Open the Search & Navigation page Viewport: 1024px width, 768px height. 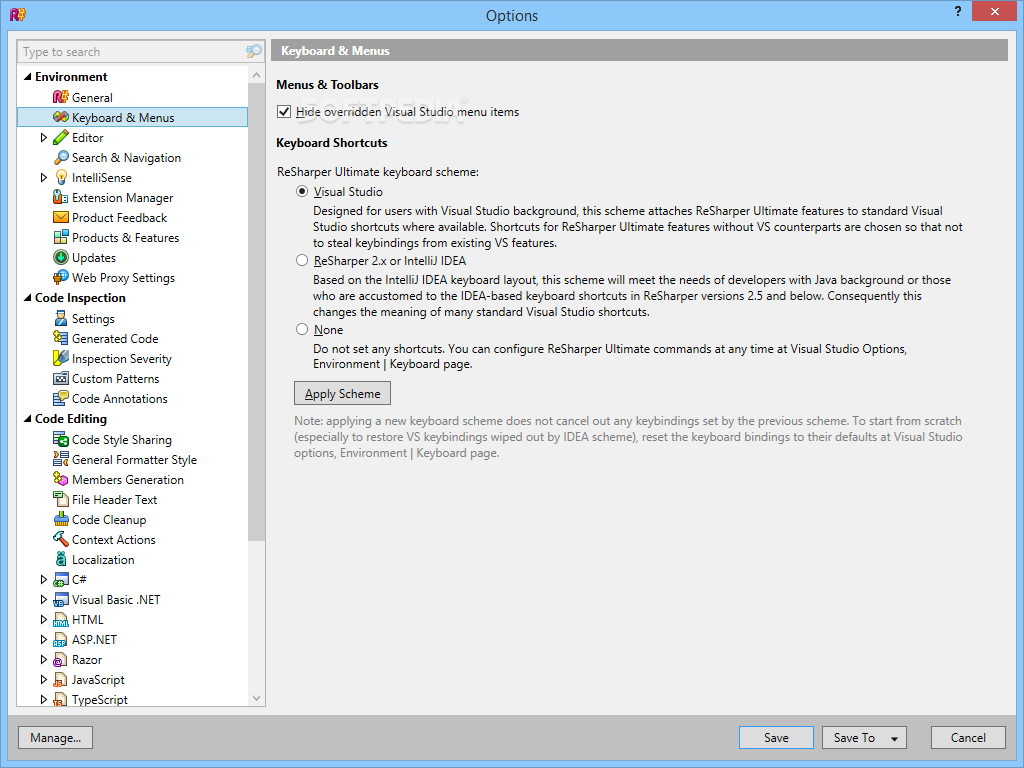[126, 157]
